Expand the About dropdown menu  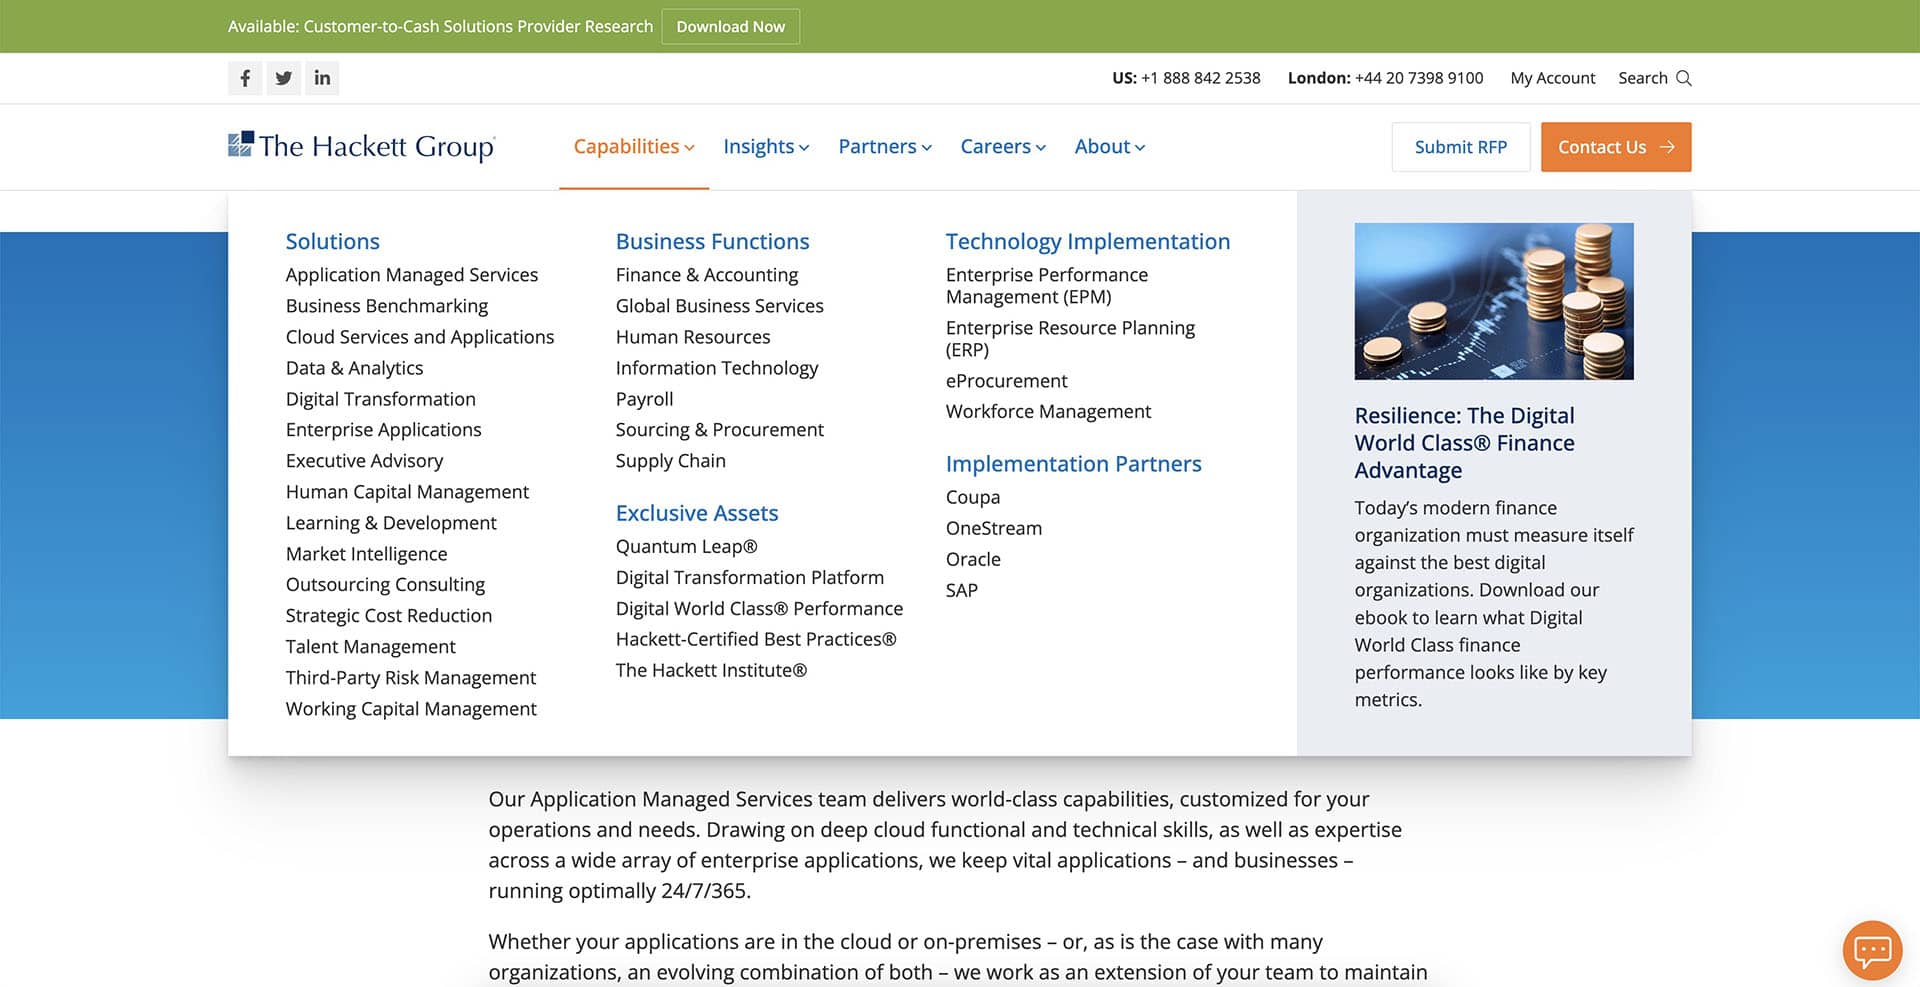1110,147
